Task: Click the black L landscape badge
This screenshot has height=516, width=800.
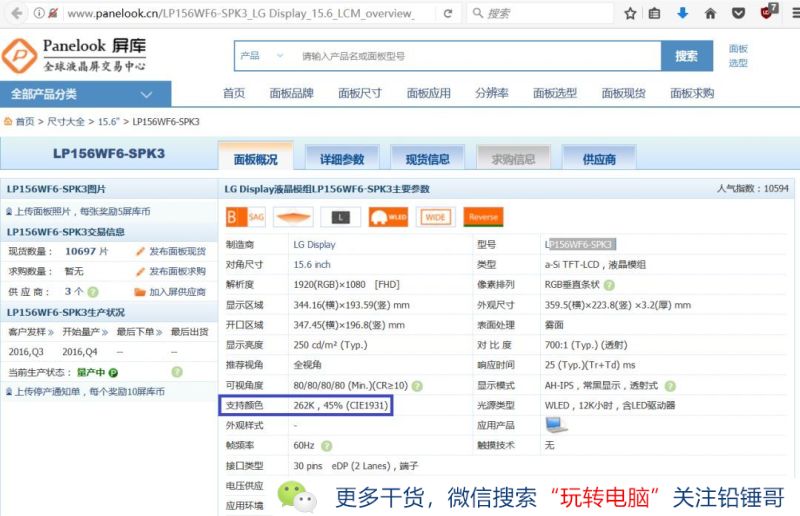Action: click(340, 217)
